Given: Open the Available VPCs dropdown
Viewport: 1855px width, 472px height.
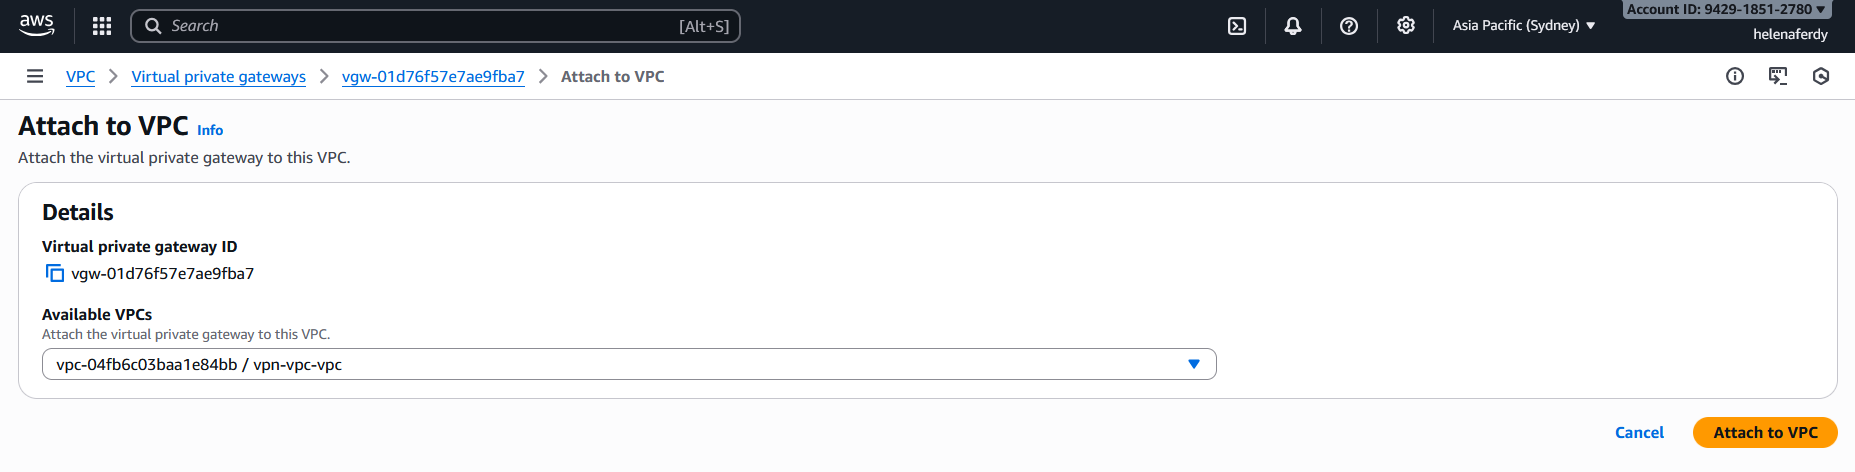Looking at the screenshot, I should pos(629,364).
